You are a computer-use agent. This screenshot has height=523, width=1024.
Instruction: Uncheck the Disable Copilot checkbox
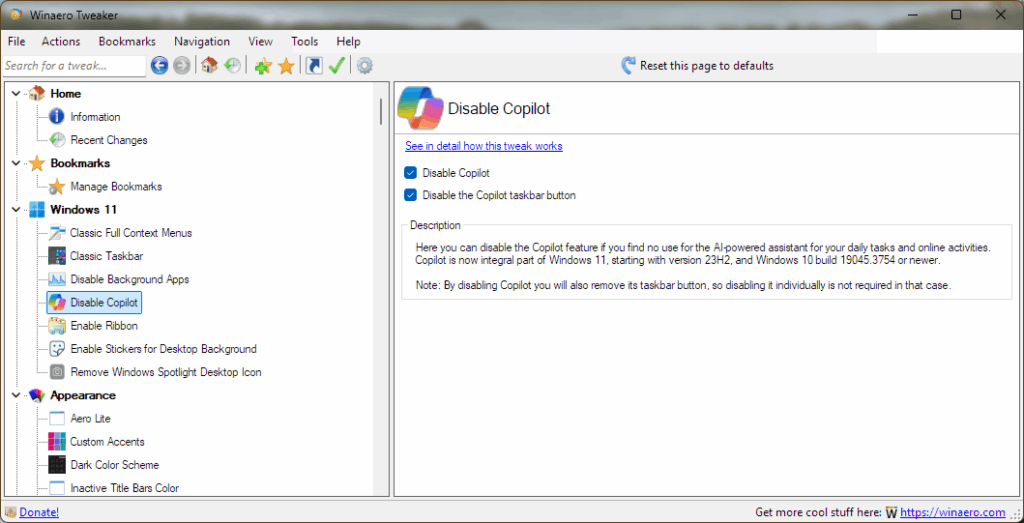point(410,173)
